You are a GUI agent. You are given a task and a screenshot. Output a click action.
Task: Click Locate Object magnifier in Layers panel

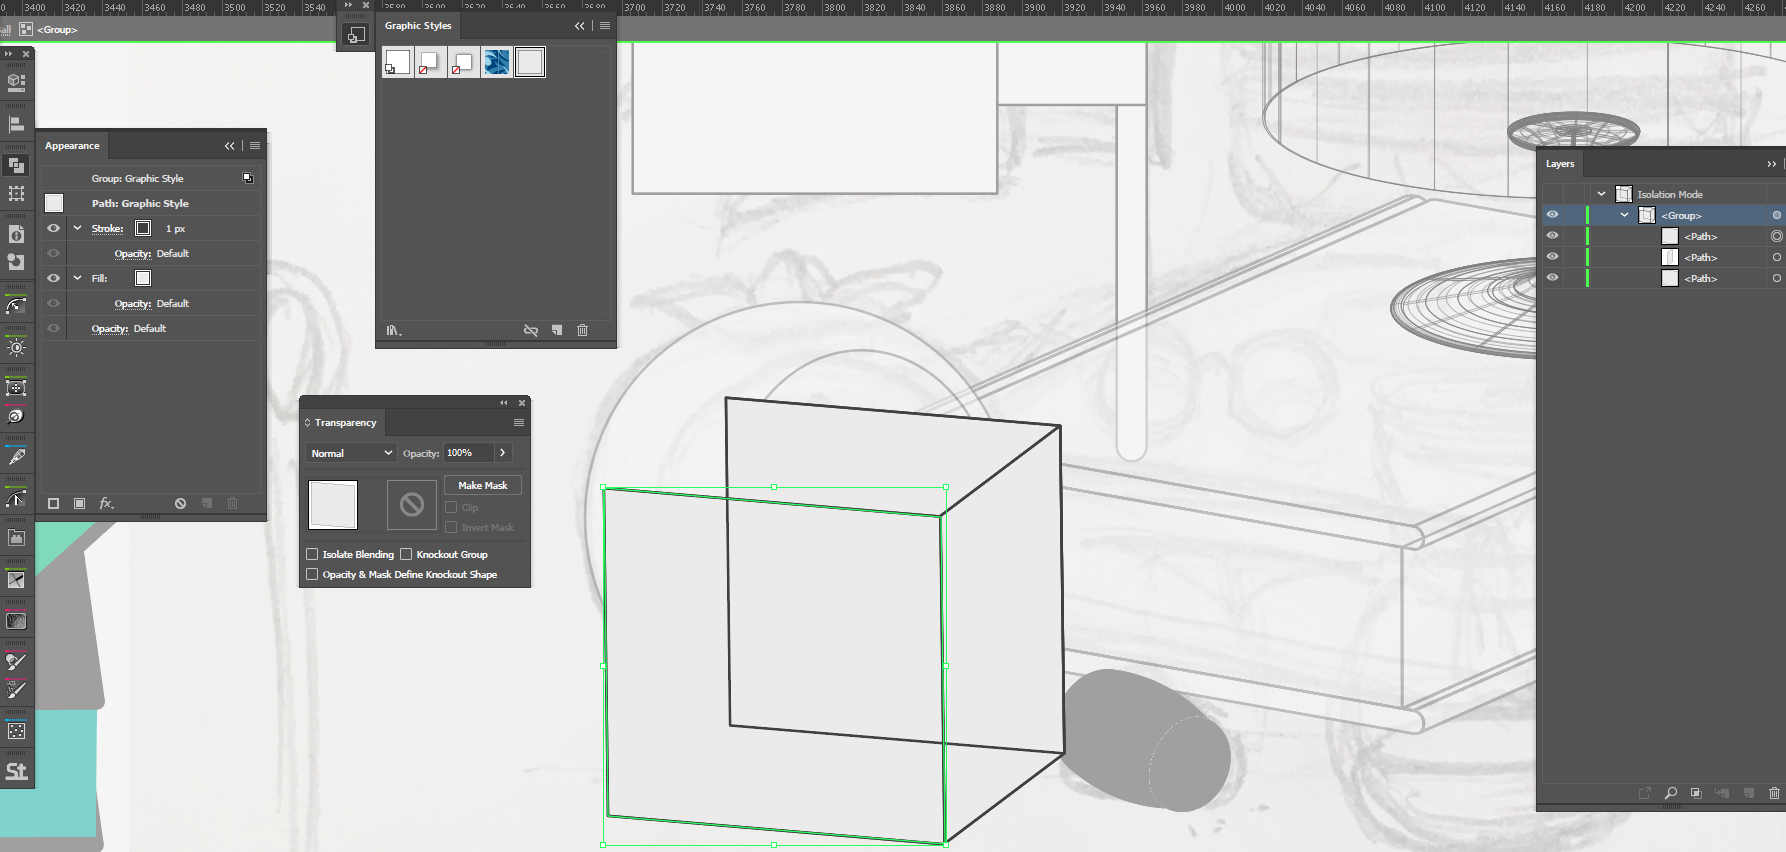pyautogui.click(x=1670, y=793)
